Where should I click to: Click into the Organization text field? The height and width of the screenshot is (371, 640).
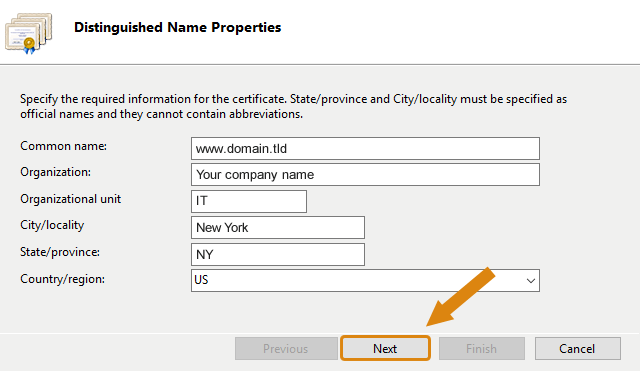365,175
